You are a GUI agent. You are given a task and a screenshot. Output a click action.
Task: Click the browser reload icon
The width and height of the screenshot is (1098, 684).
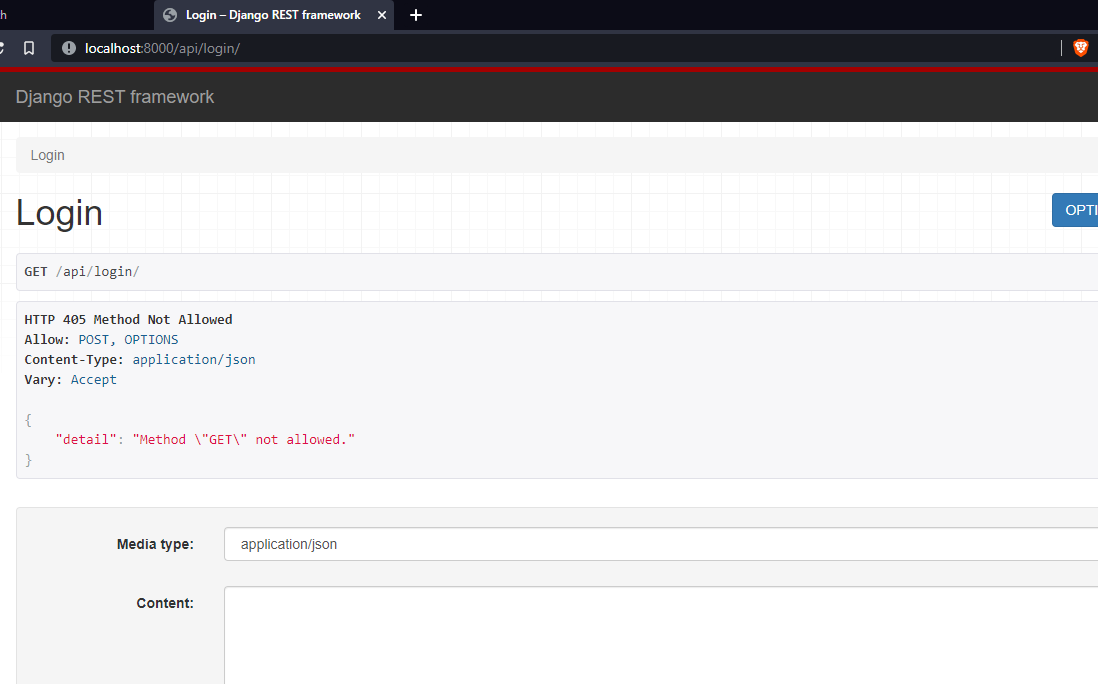pos(2,48)
